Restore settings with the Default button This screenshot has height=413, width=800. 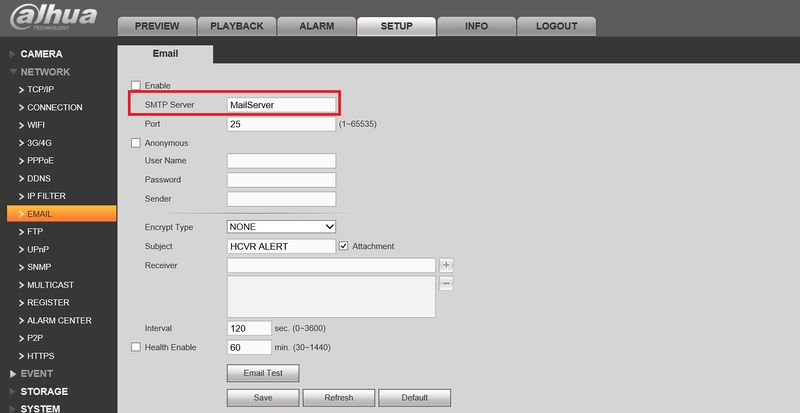coord(414,397)
